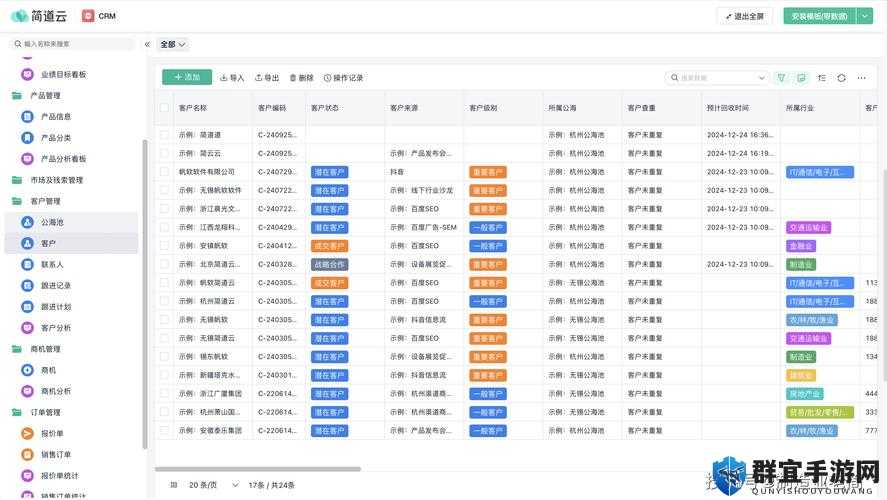The width and height of the screenshot is (887, 500).
Task: Click the filter funnel icon
Action: 781,78
